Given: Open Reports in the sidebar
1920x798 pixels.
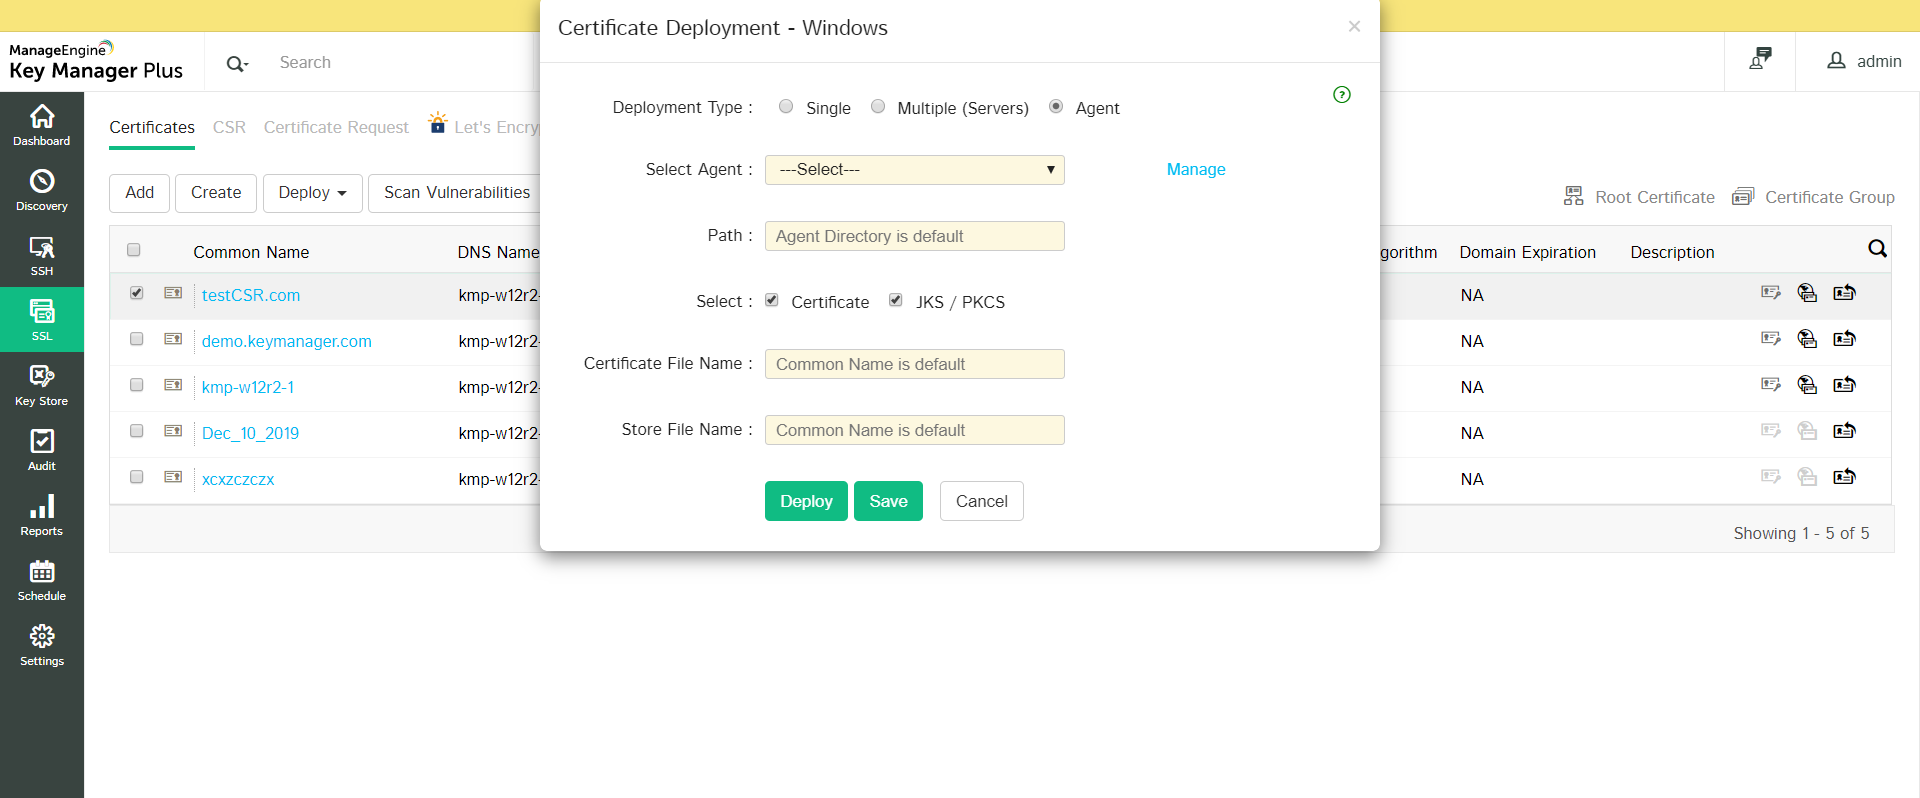Looking at the screenshot, I should 42,515.
